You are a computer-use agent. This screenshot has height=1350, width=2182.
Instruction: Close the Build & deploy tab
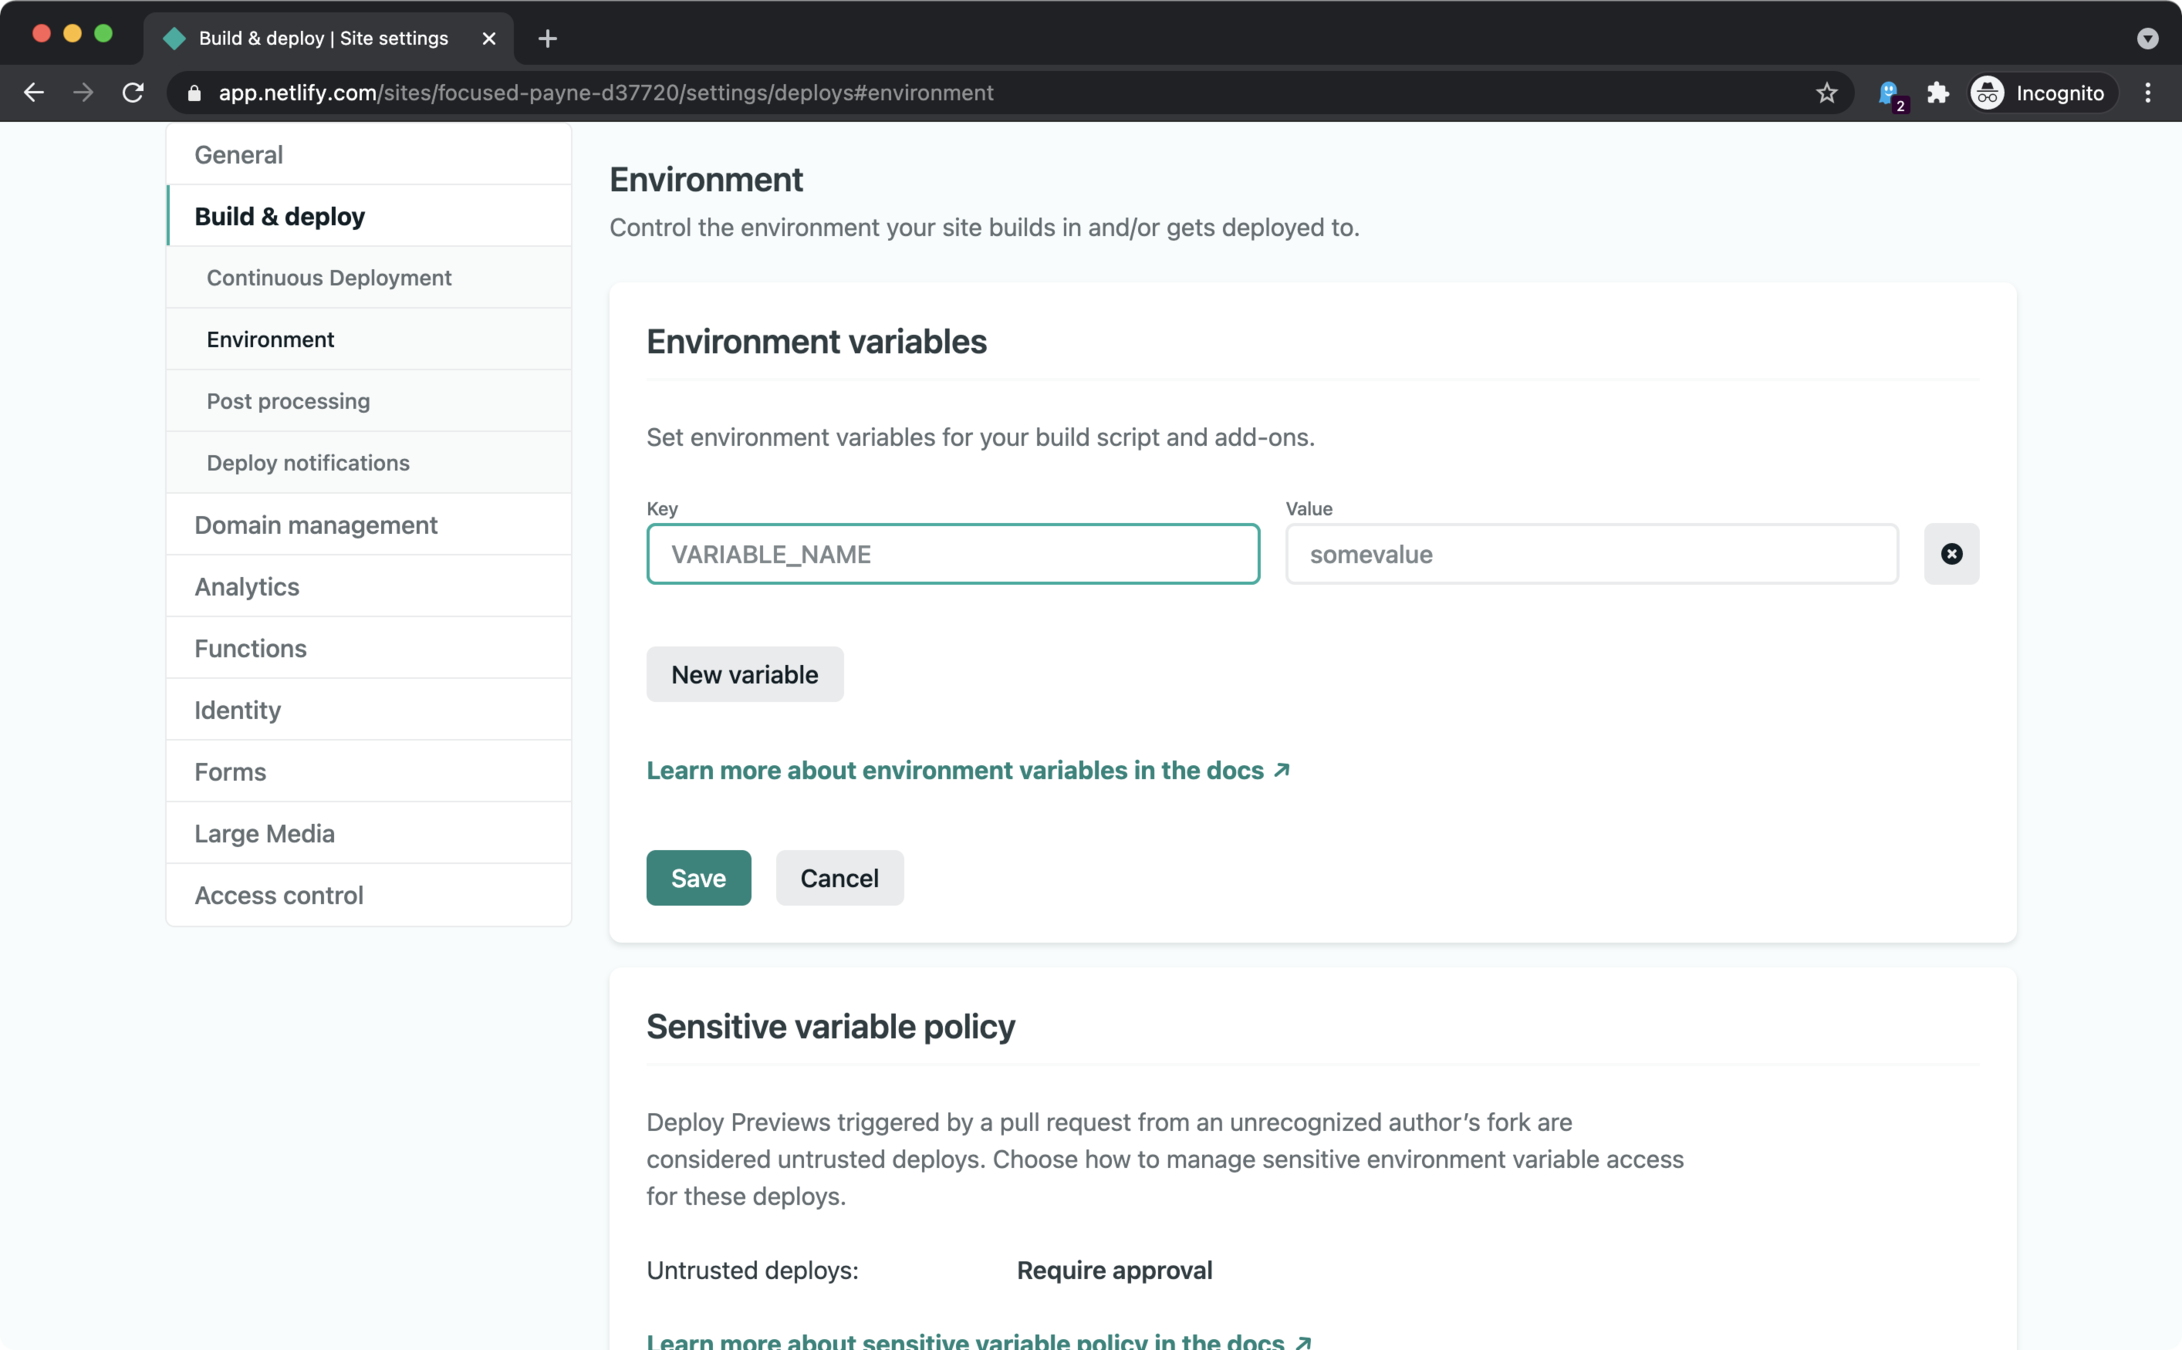(488, 38)
